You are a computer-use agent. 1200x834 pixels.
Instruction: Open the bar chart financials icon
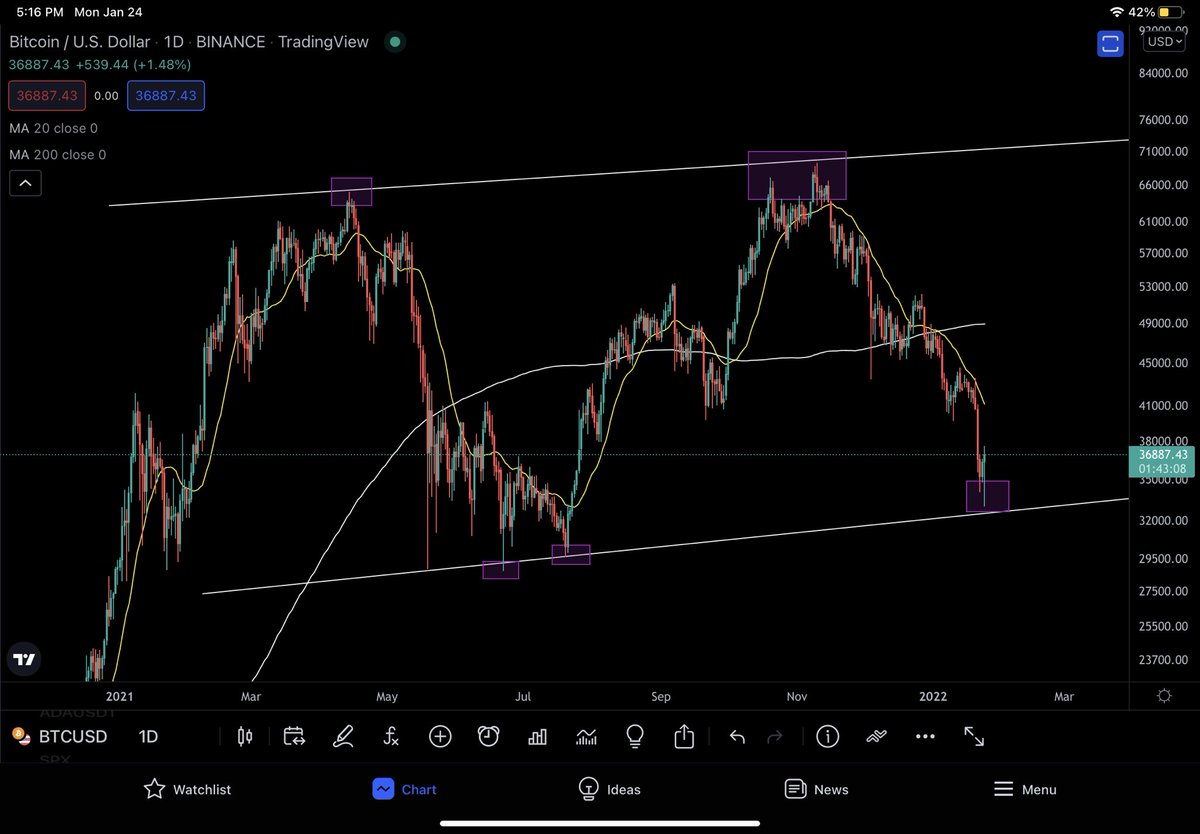tap(537, 737)
